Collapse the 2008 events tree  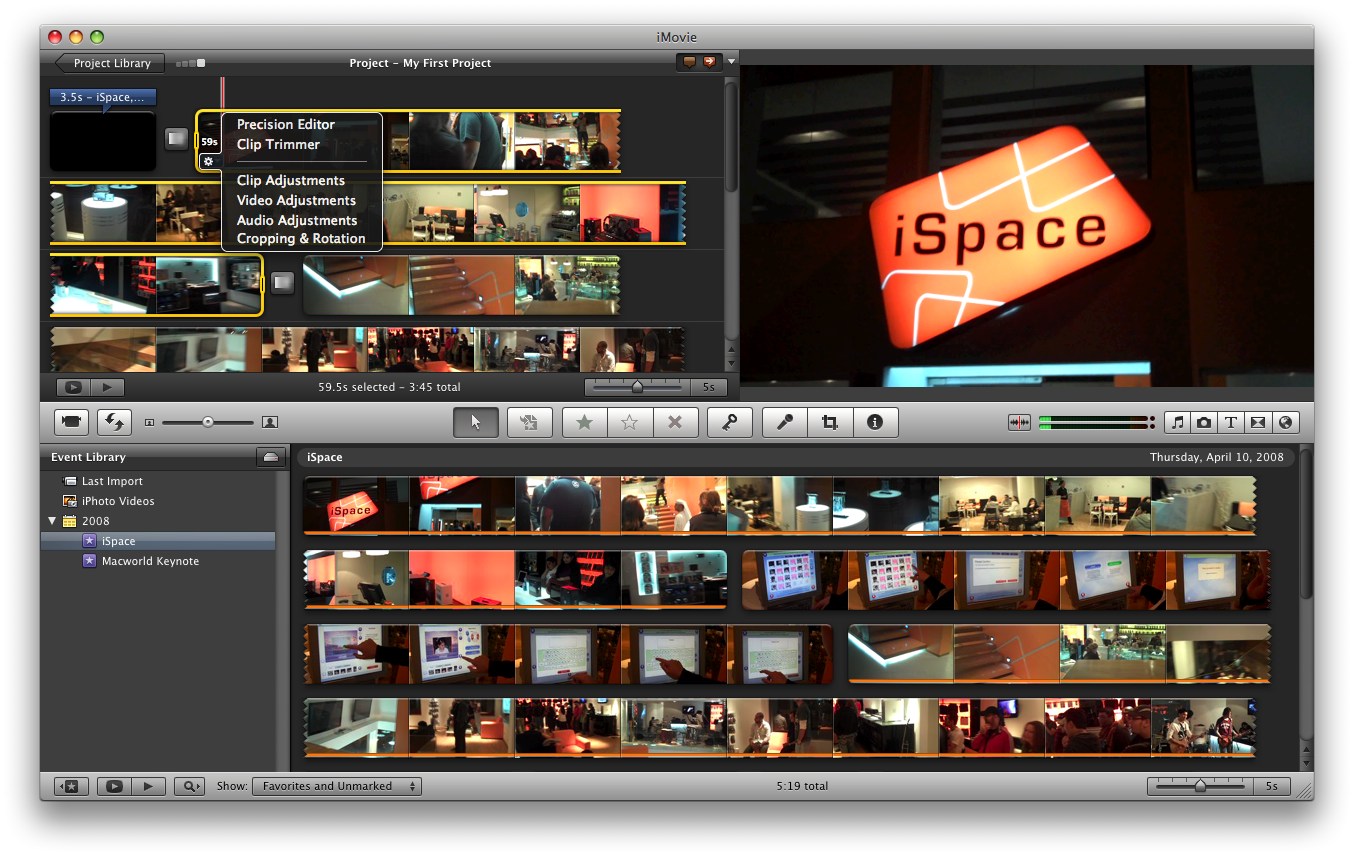(x=52, y=521)
